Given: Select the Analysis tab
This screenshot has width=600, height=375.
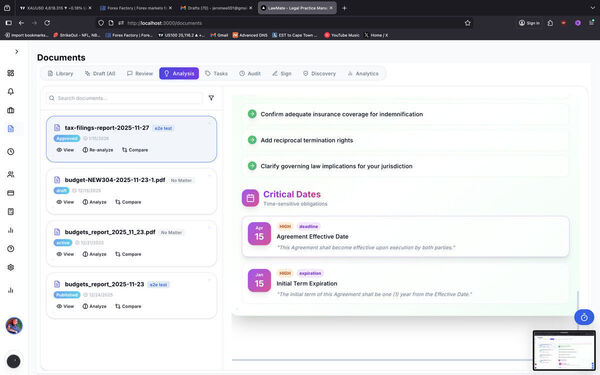Looking at the screenshot, I should [x=179, y=73].
